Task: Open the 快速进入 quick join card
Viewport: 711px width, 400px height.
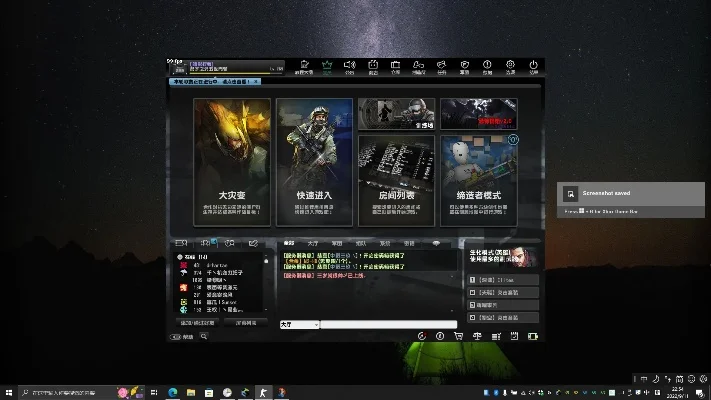Action: (314, 162)
